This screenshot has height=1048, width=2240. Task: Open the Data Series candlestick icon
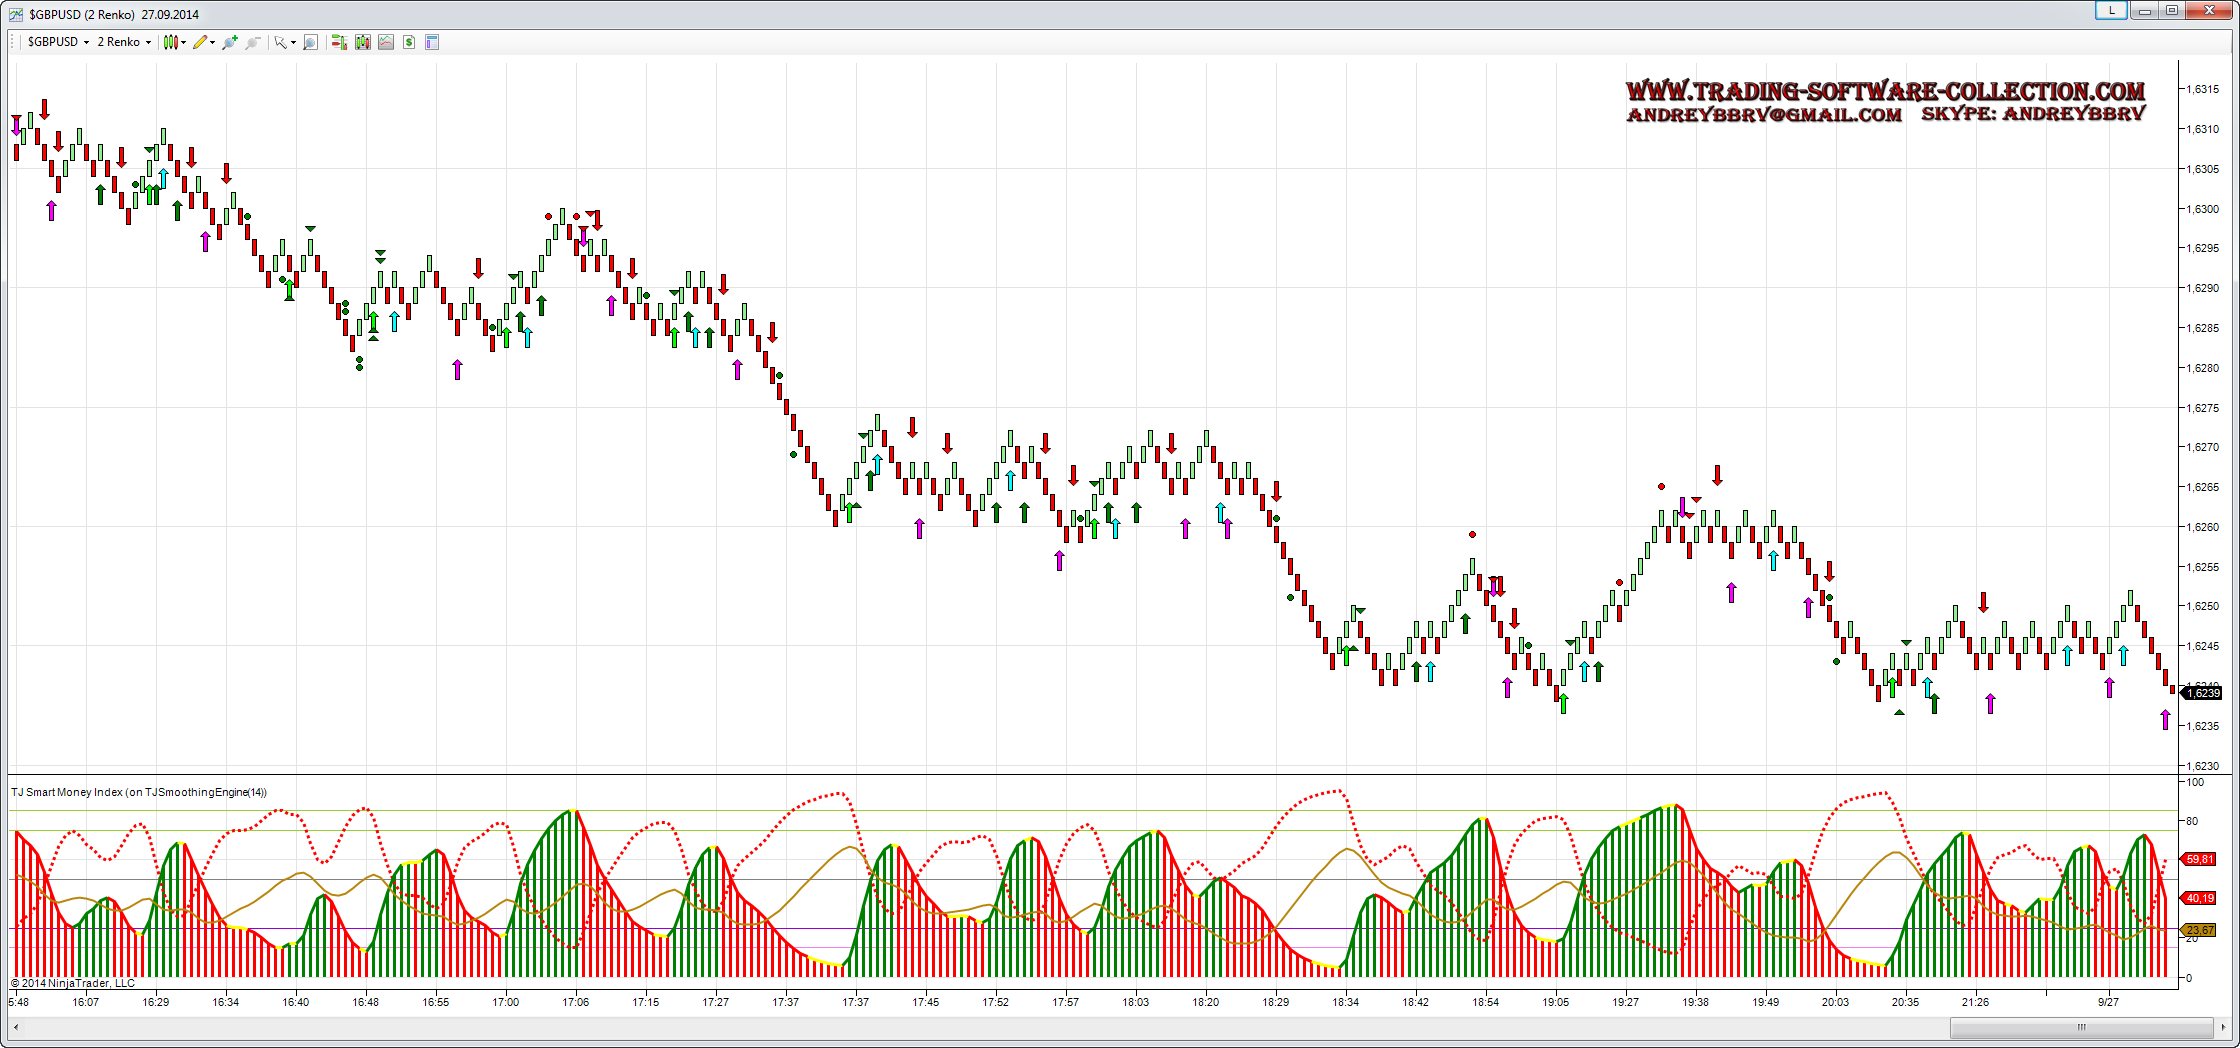(362, 42)
